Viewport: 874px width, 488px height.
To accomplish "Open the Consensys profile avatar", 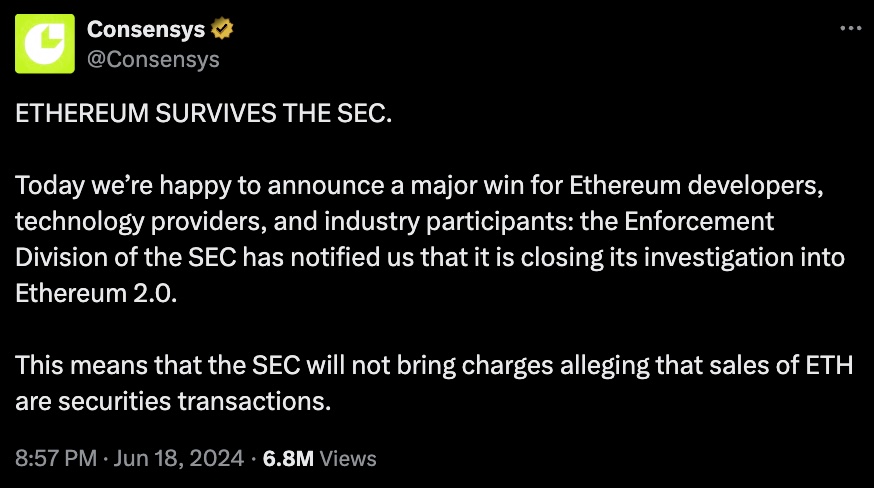I will pyautogui.click(x=45, y=44).
